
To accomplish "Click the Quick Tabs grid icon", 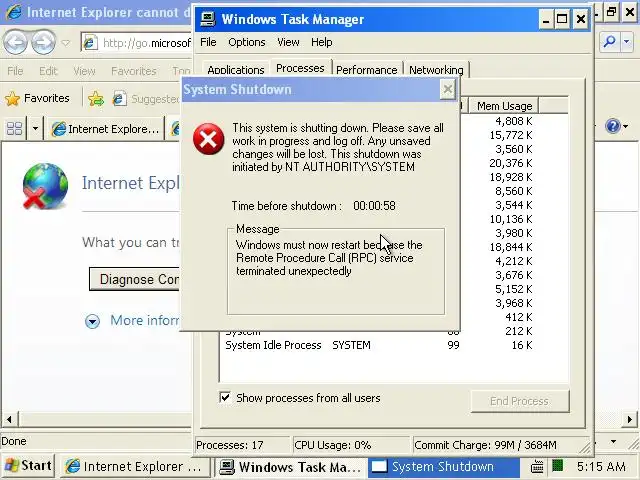I will click(14, 129).
